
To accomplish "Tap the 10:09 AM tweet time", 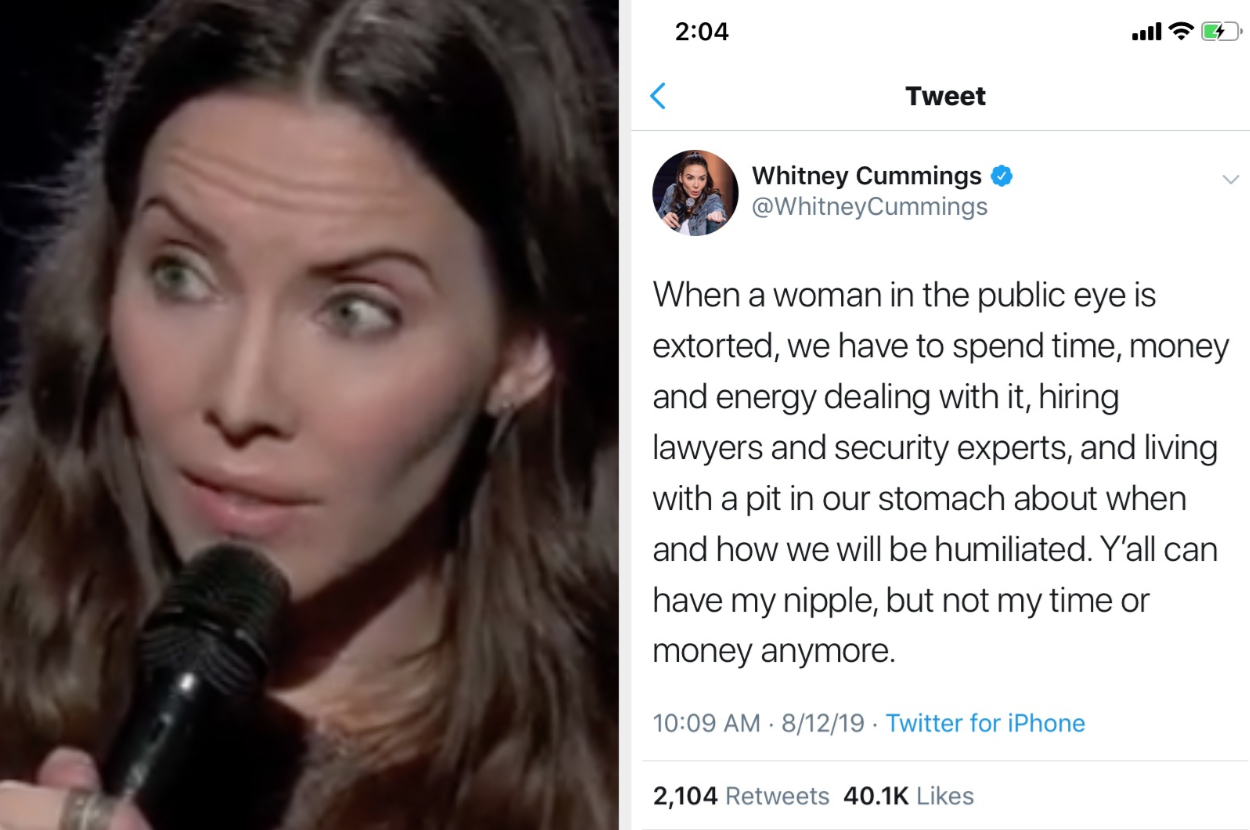I will tap(706, 723).
